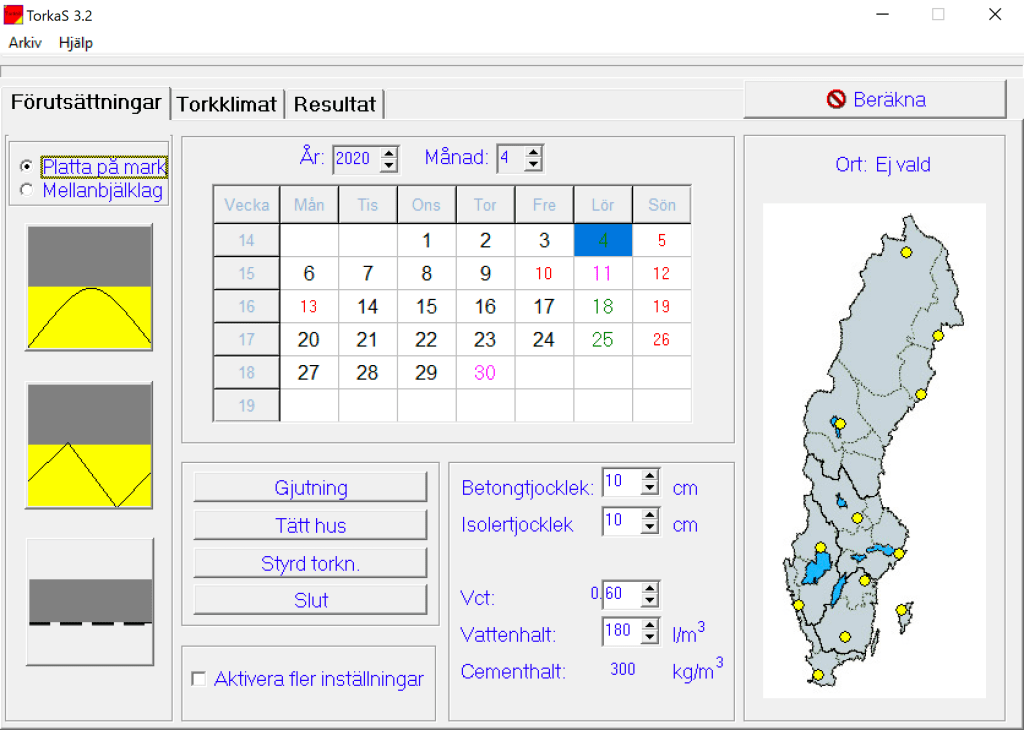
Task: Switch to the Torkklimat tab
Action: coord(227,104)
